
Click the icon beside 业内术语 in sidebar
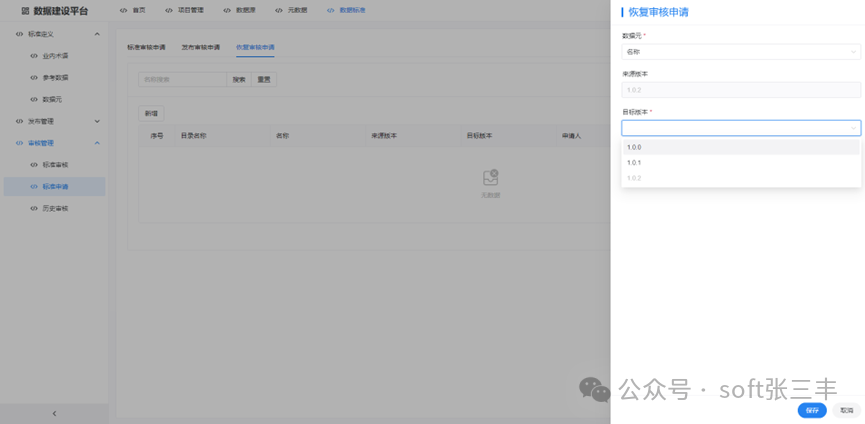pos(34,56)
